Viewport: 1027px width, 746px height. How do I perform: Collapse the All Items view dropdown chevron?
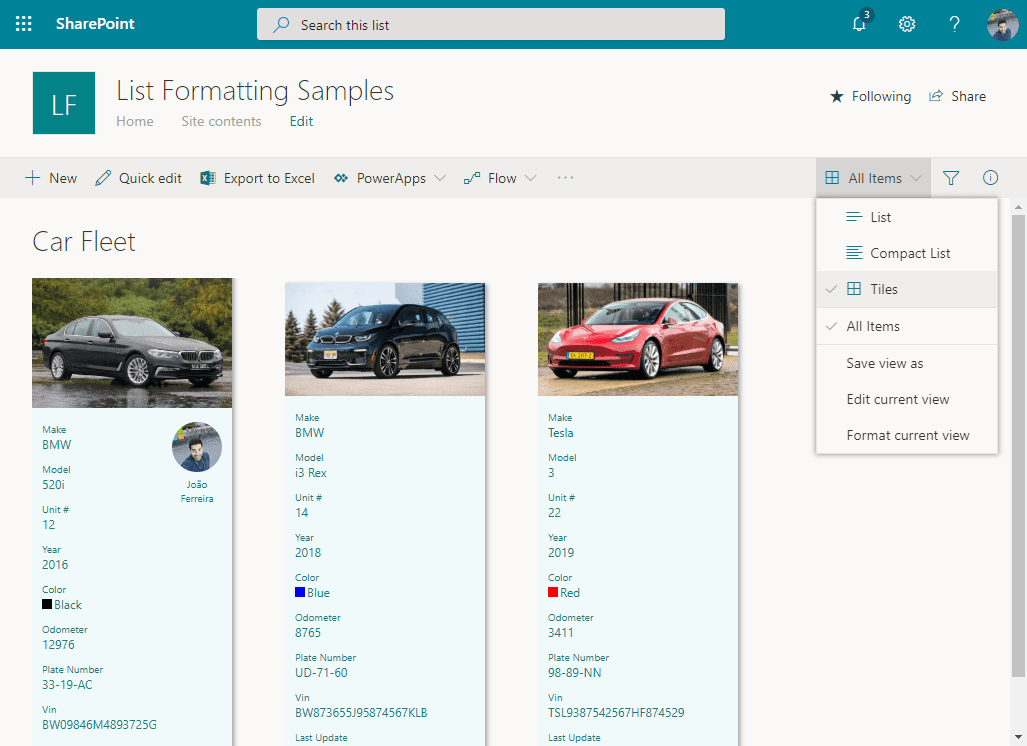[916, 178]
